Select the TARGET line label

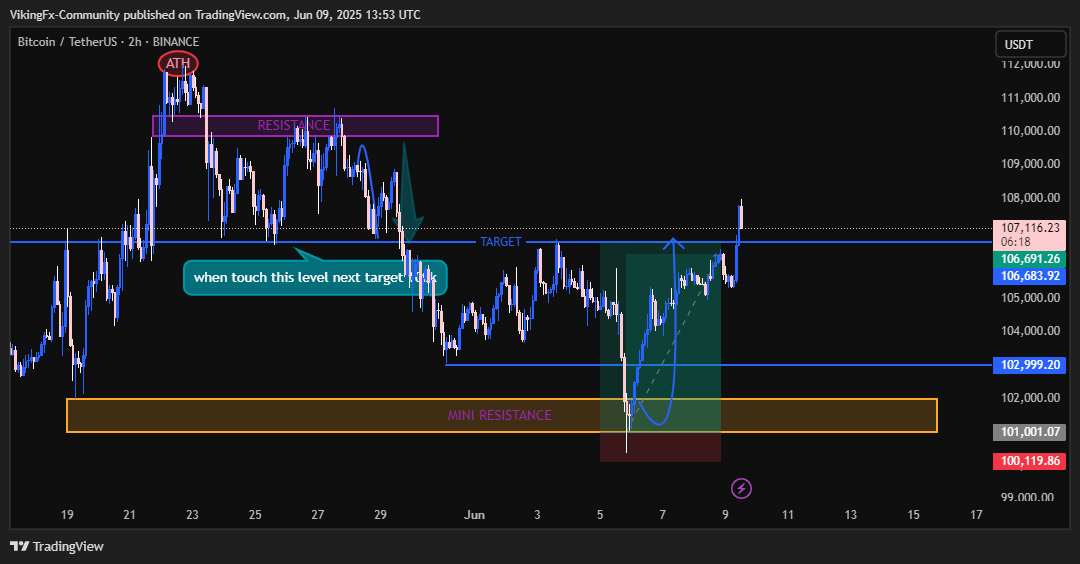point(501,242)
